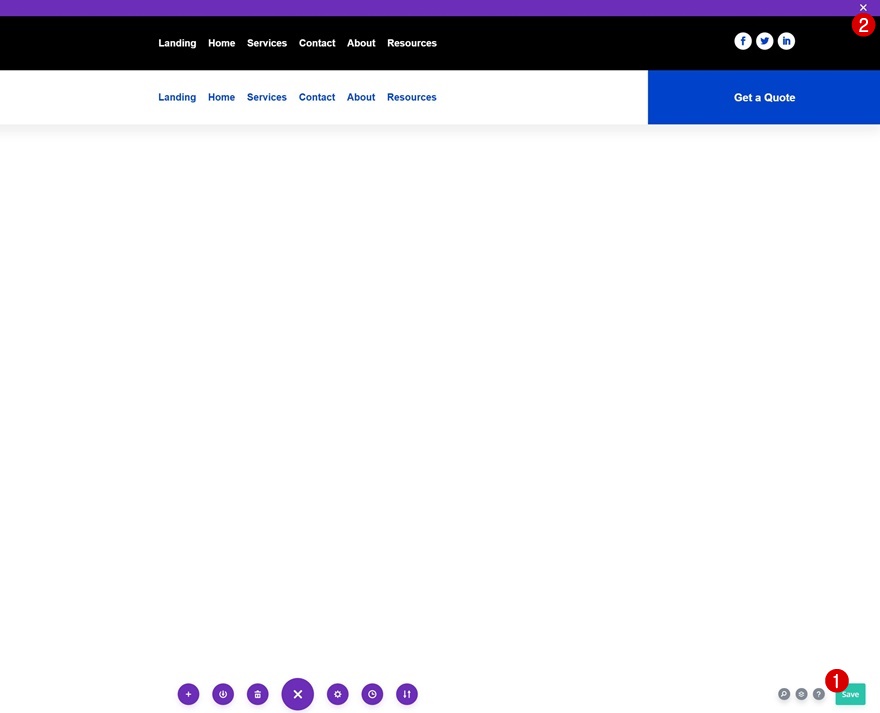Add a new section with the plus icon
This screenshot has width=880, height=713.
[188, 693]
